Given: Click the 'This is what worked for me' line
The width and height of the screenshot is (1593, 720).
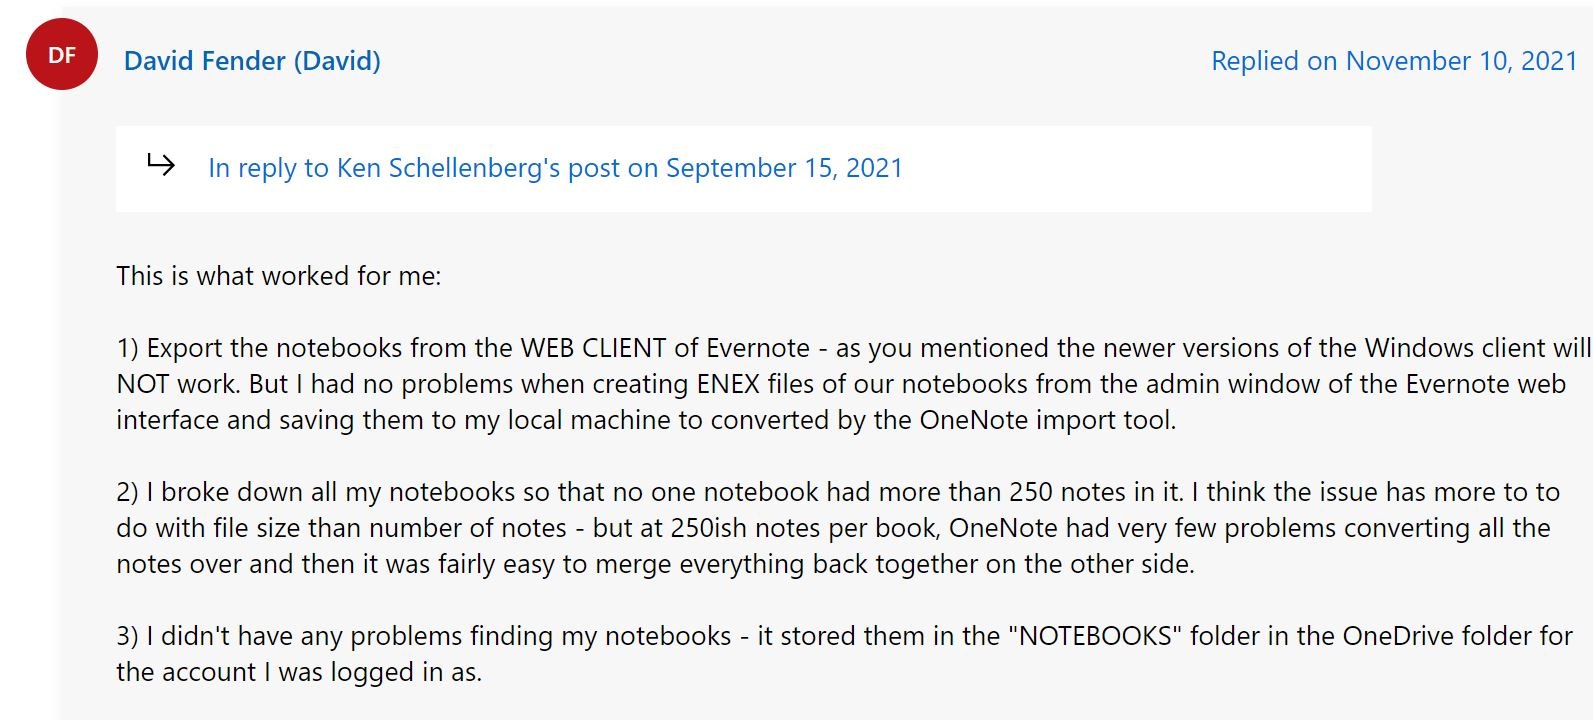Looking at the screenshot, I should click(x=278, y=276).
